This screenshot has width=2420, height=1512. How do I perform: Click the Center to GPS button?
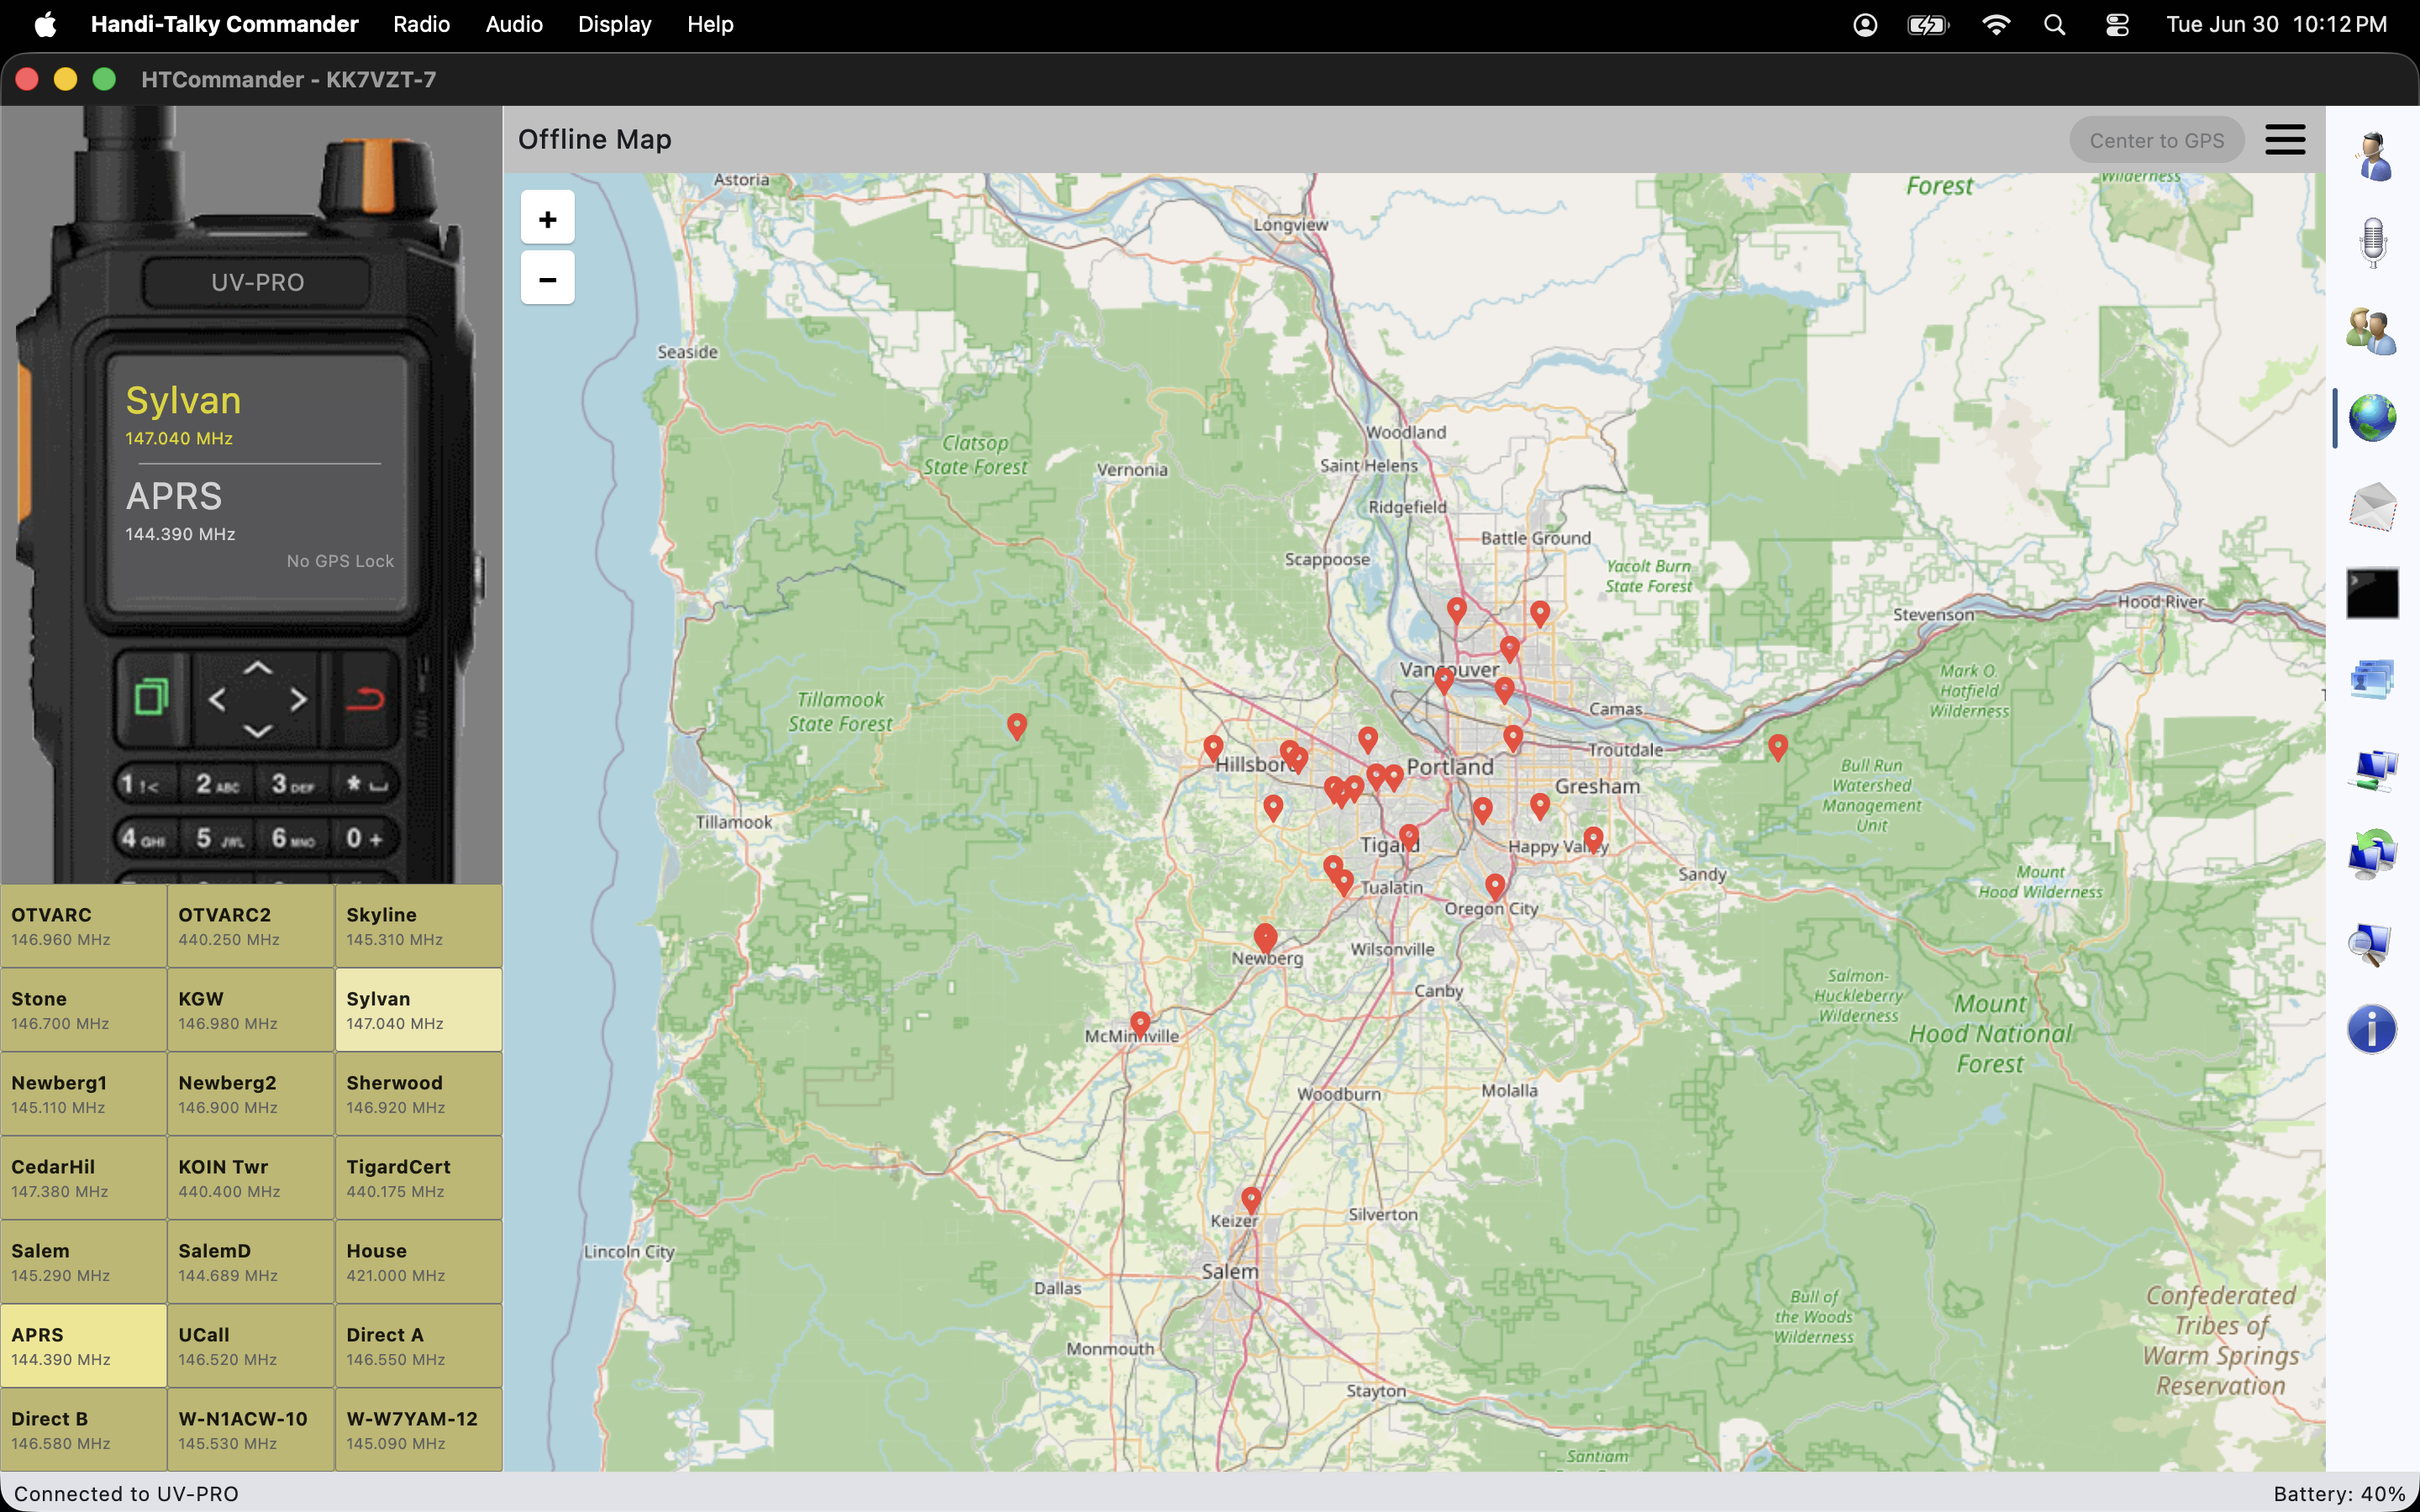click(2156, 140)
